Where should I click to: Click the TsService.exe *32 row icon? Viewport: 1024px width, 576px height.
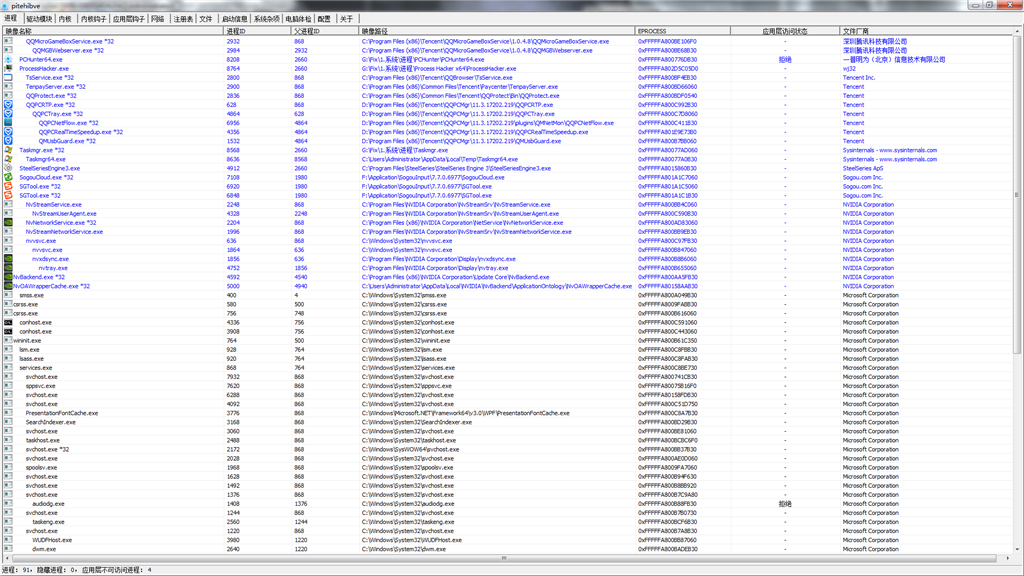[x=8, y=78]
